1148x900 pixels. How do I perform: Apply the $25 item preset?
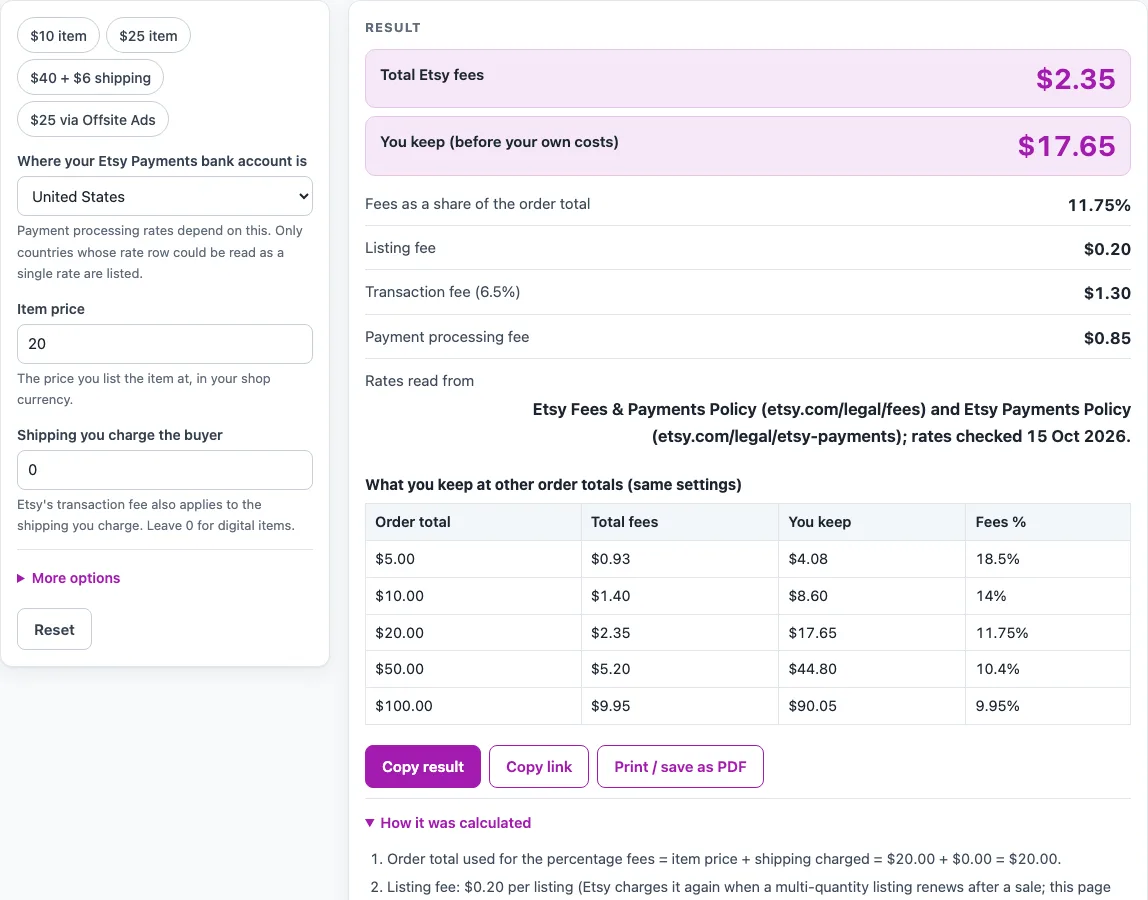coord(148,36)
